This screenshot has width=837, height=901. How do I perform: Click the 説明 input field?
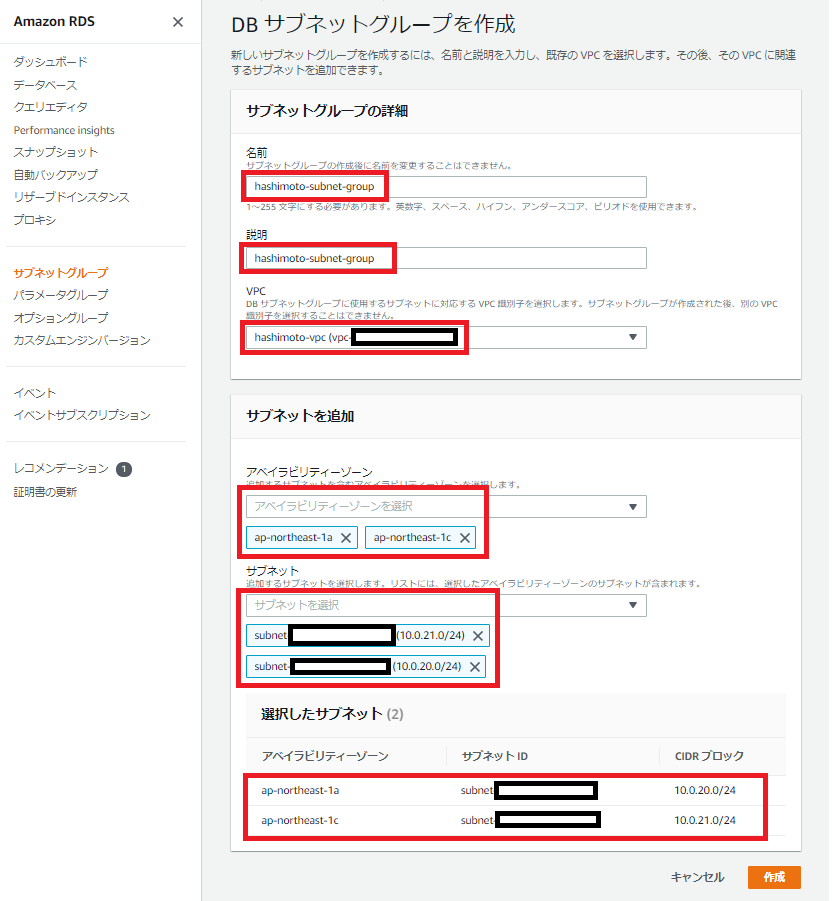pos(446,258)
